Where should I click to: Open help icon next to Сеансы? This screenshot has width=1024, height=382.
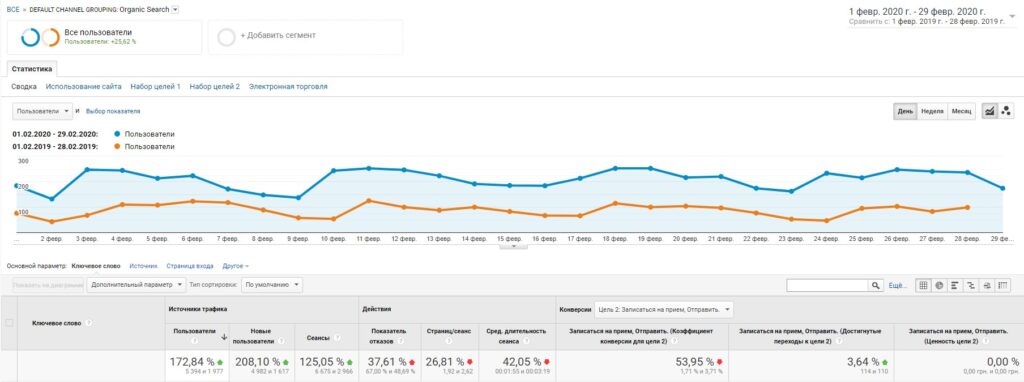(x=337, y=338)
